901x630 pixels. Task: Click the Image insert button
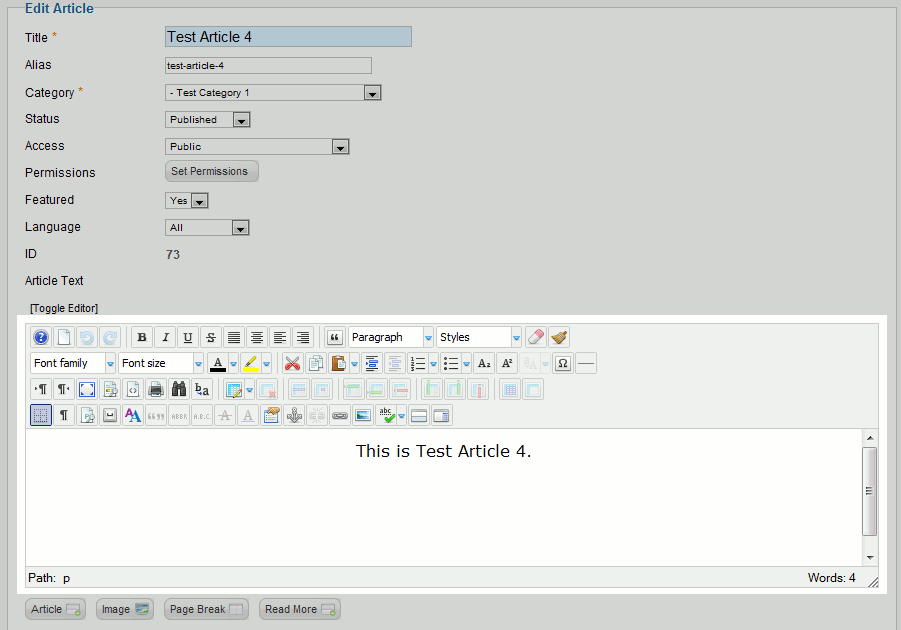point(125,609)
